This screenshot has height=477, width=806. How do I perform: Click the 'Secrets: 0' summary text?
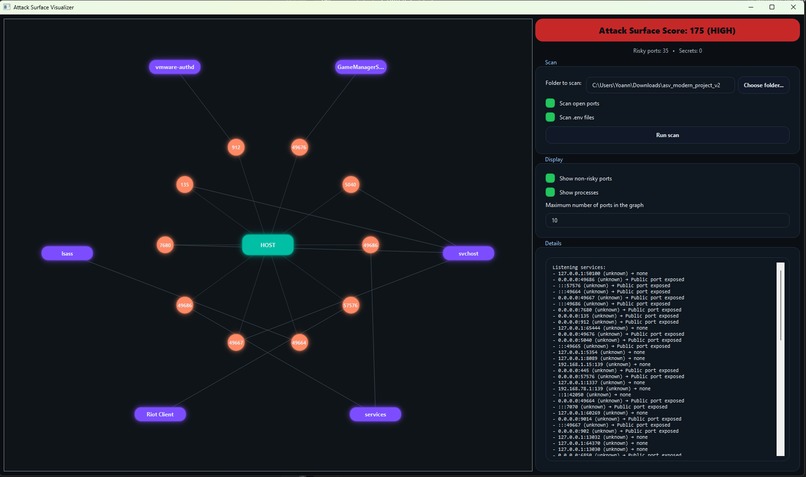[690, 51]
